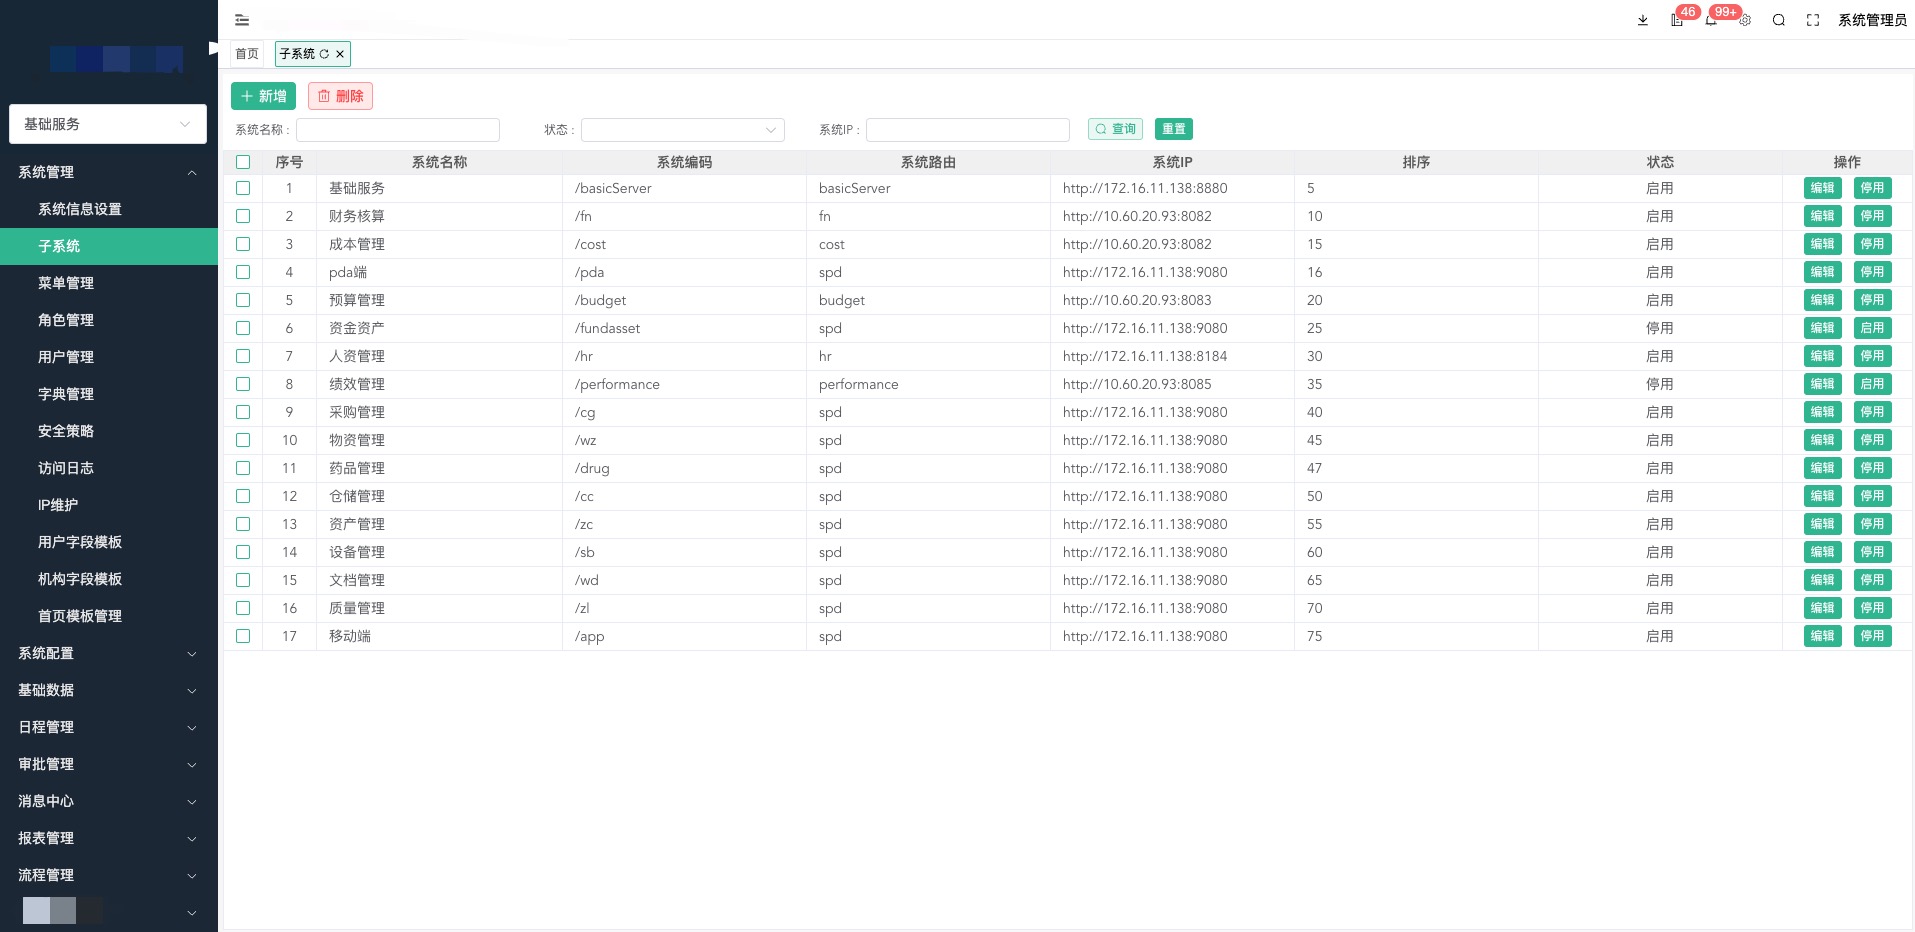Click the 新增 add button
The image size is (1915, 932).
(x=263, y=96)
